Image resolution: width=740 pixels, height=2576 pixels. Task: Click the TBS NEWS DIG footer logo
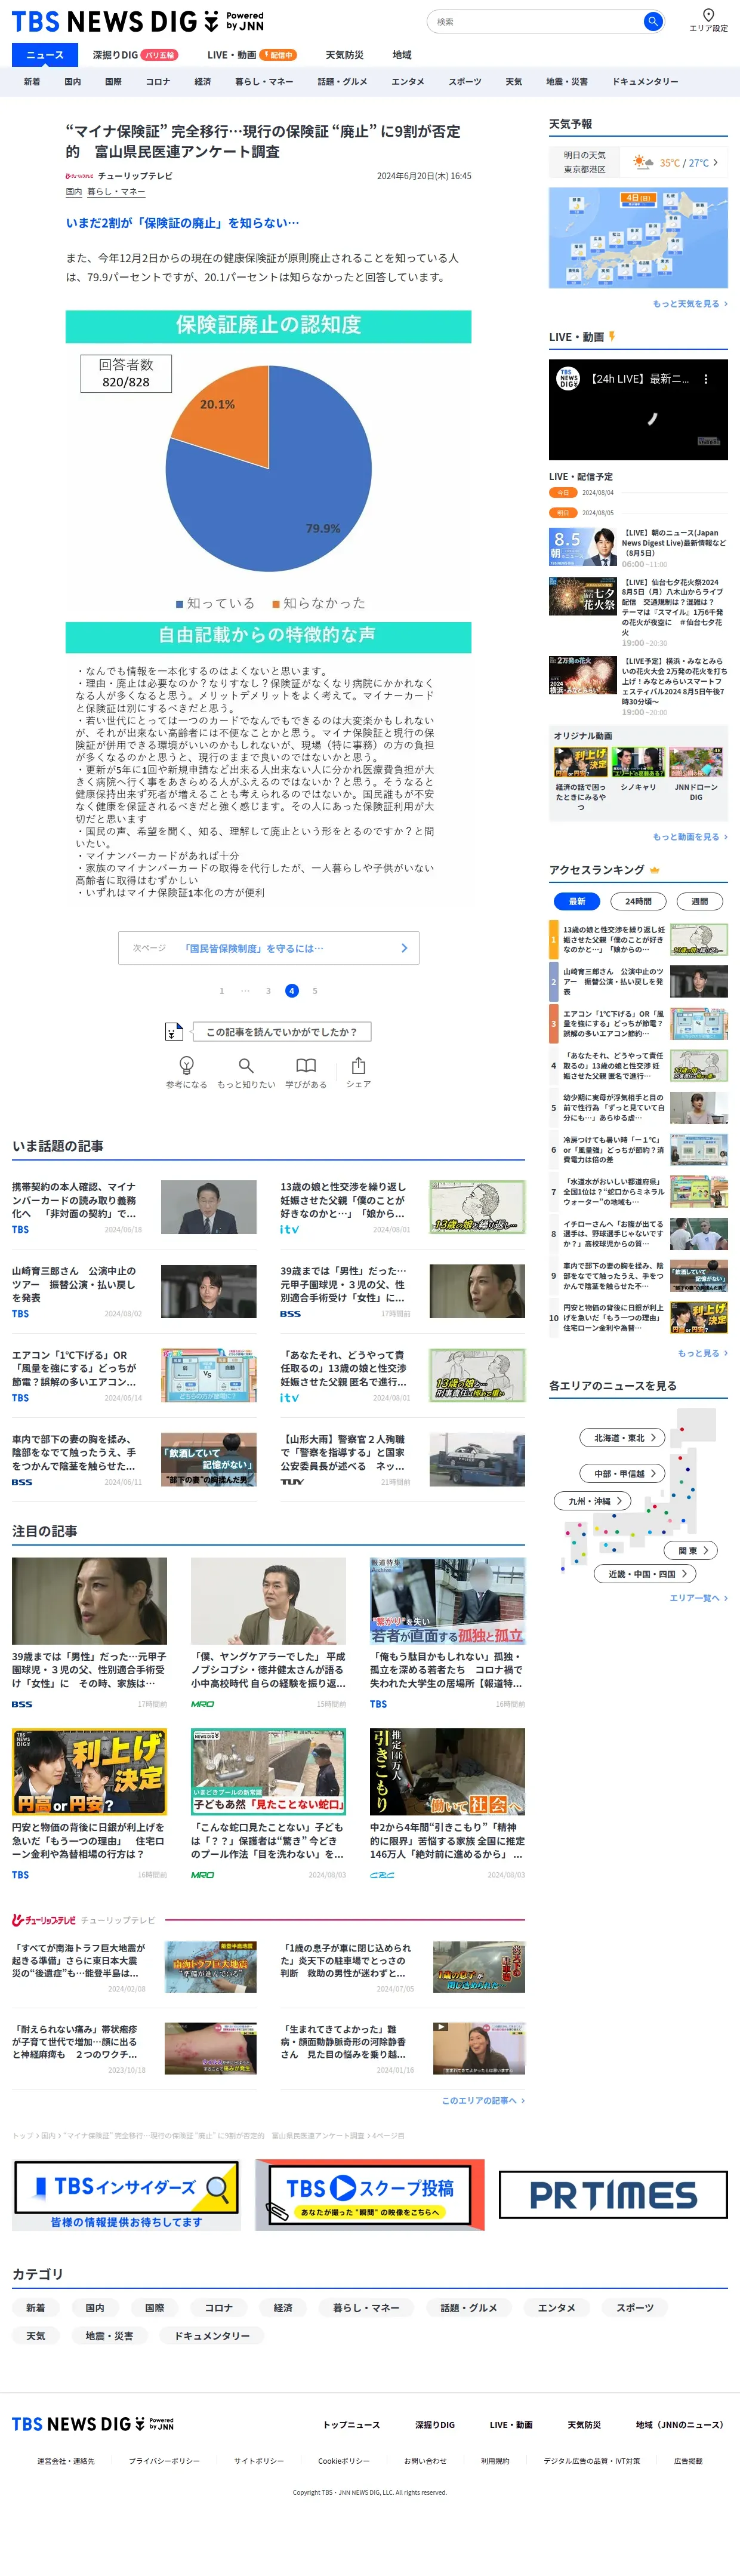[93, 2423]
